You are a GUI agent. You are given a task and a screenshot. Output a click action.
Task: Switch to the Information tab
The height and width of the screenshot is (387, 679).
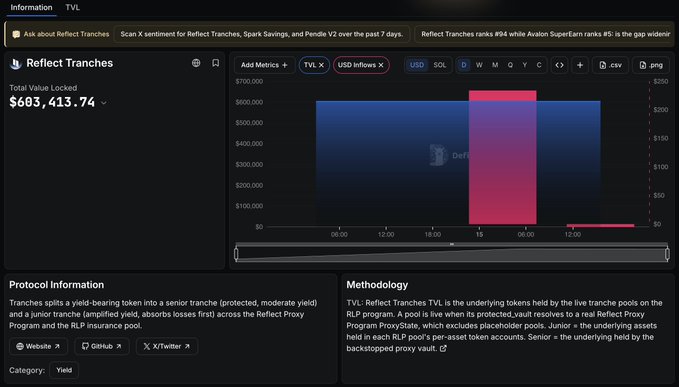click(31, 7)
